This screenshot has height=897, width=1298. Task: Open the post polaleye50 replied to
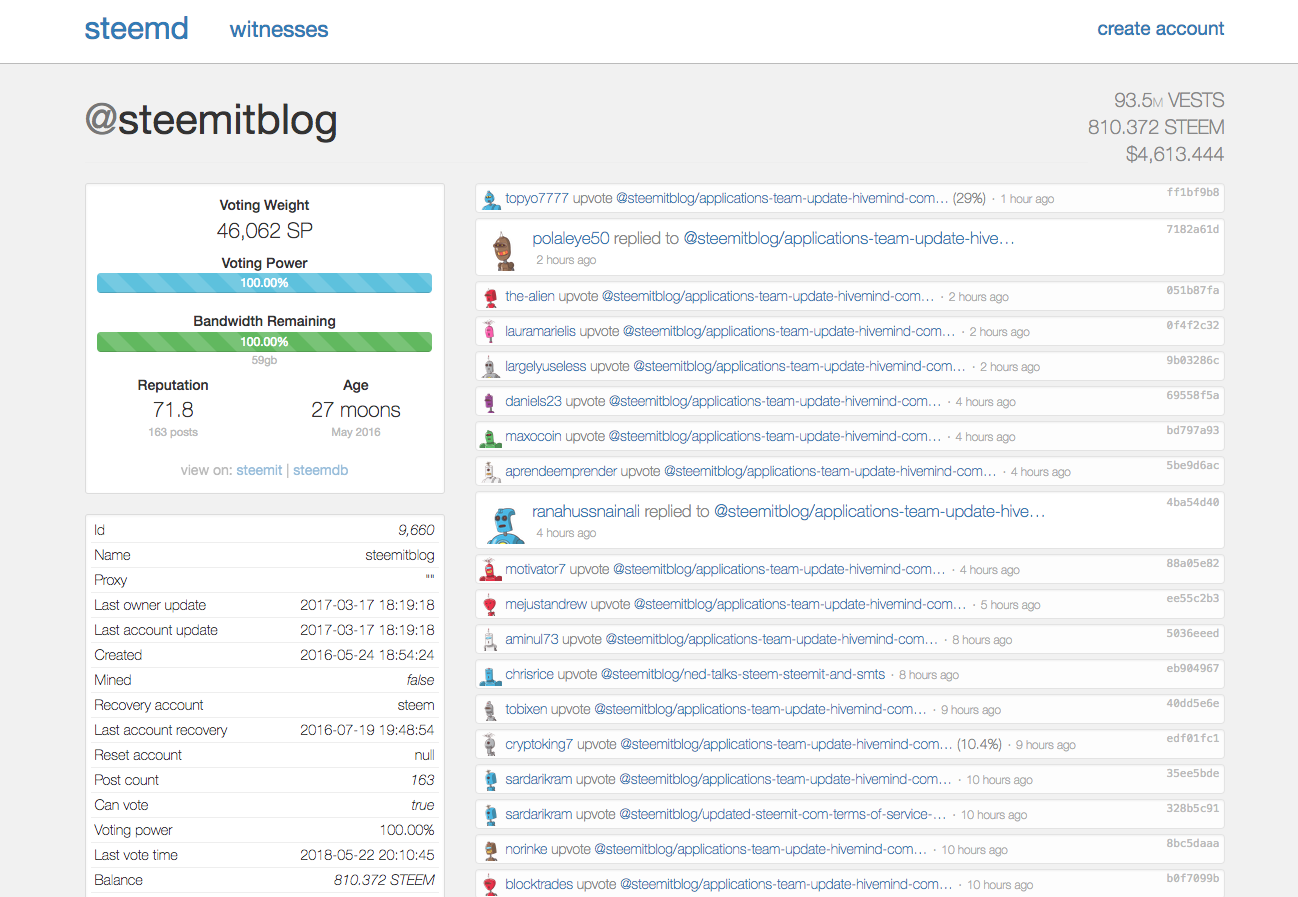click(x=849, y=239)
